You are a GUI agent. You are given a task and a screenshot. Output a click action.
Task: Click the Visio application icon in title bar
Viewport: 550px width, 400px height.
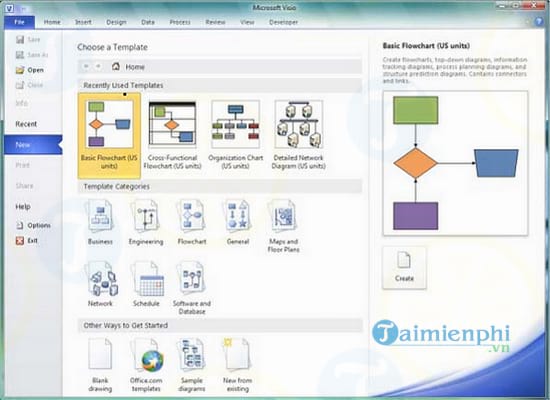(x=9, y=8)
